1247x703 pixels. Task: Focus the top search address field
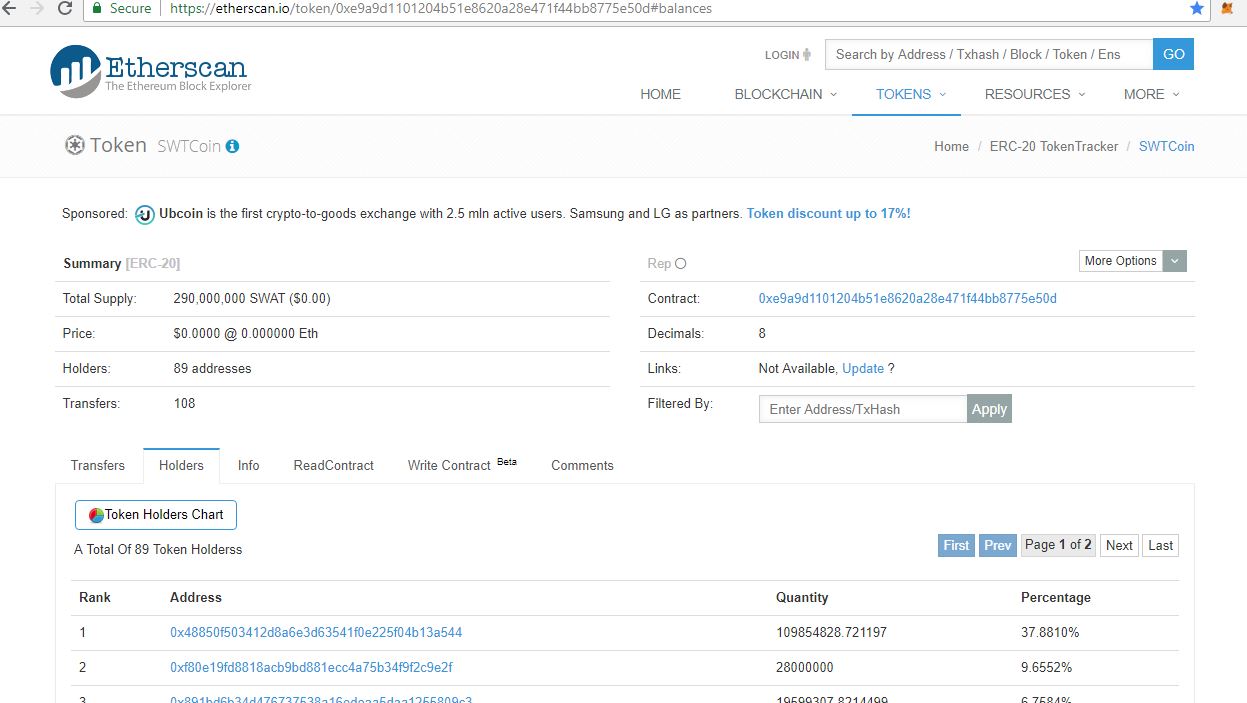point(989,54)
